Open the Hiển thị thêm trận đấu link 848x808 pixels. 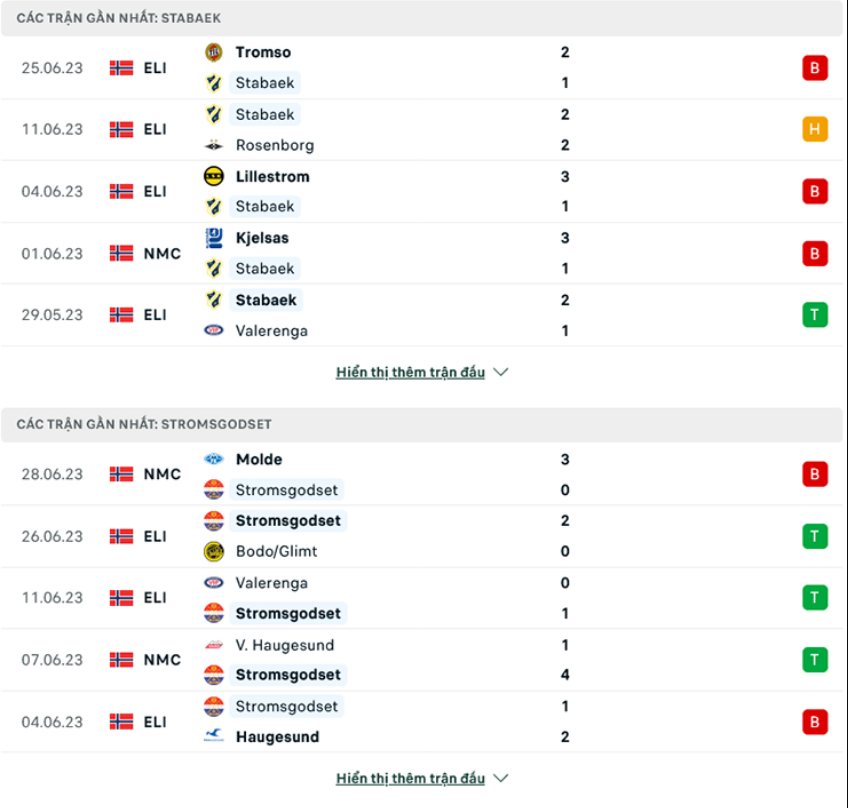click(x=410, y=371)
